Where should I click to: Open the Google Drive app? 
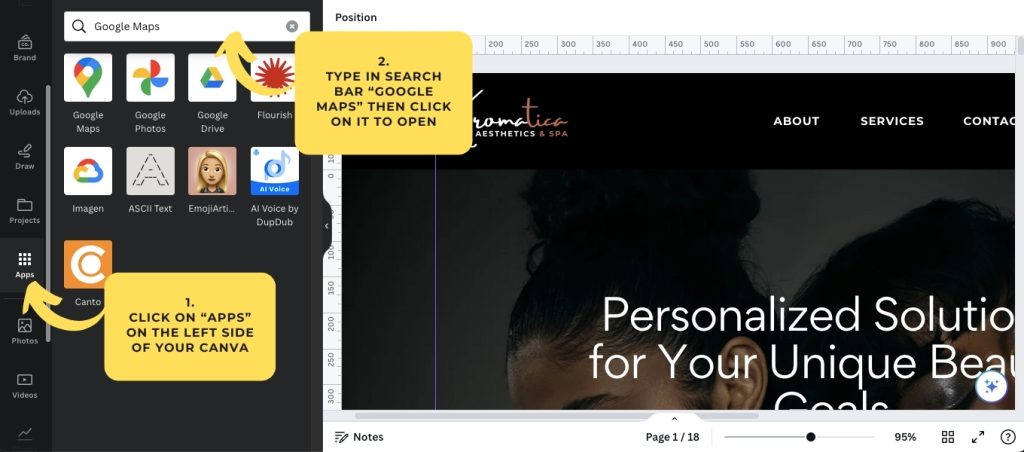click(212, 78)
